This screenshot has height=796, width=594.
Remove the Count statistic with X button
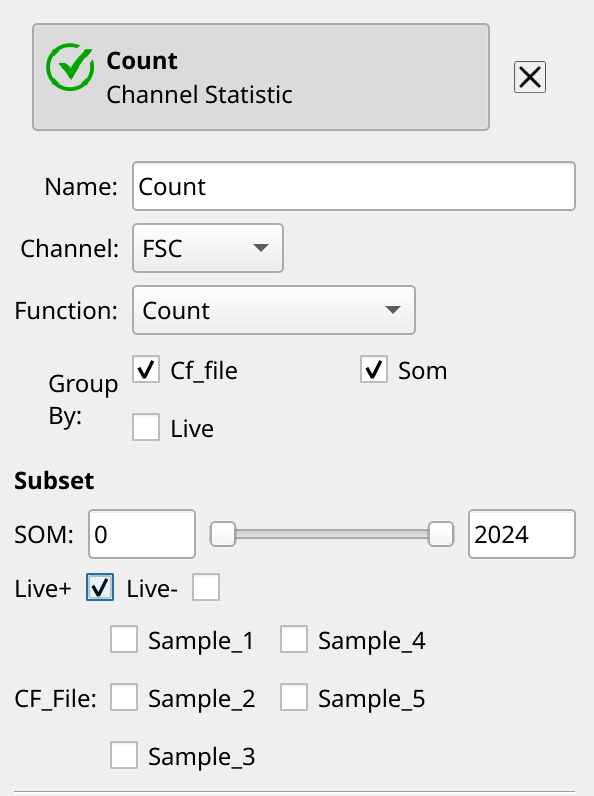coord(530,77)
